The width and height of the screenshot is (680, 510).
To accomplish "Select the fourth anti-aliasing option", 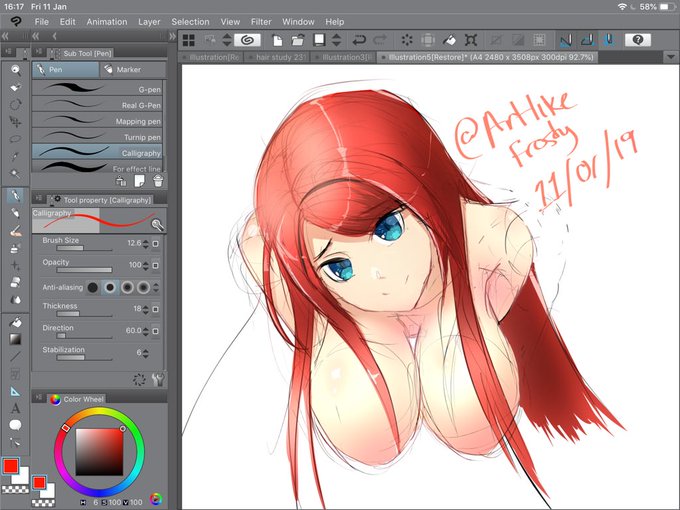I will [x=144, y=288].
